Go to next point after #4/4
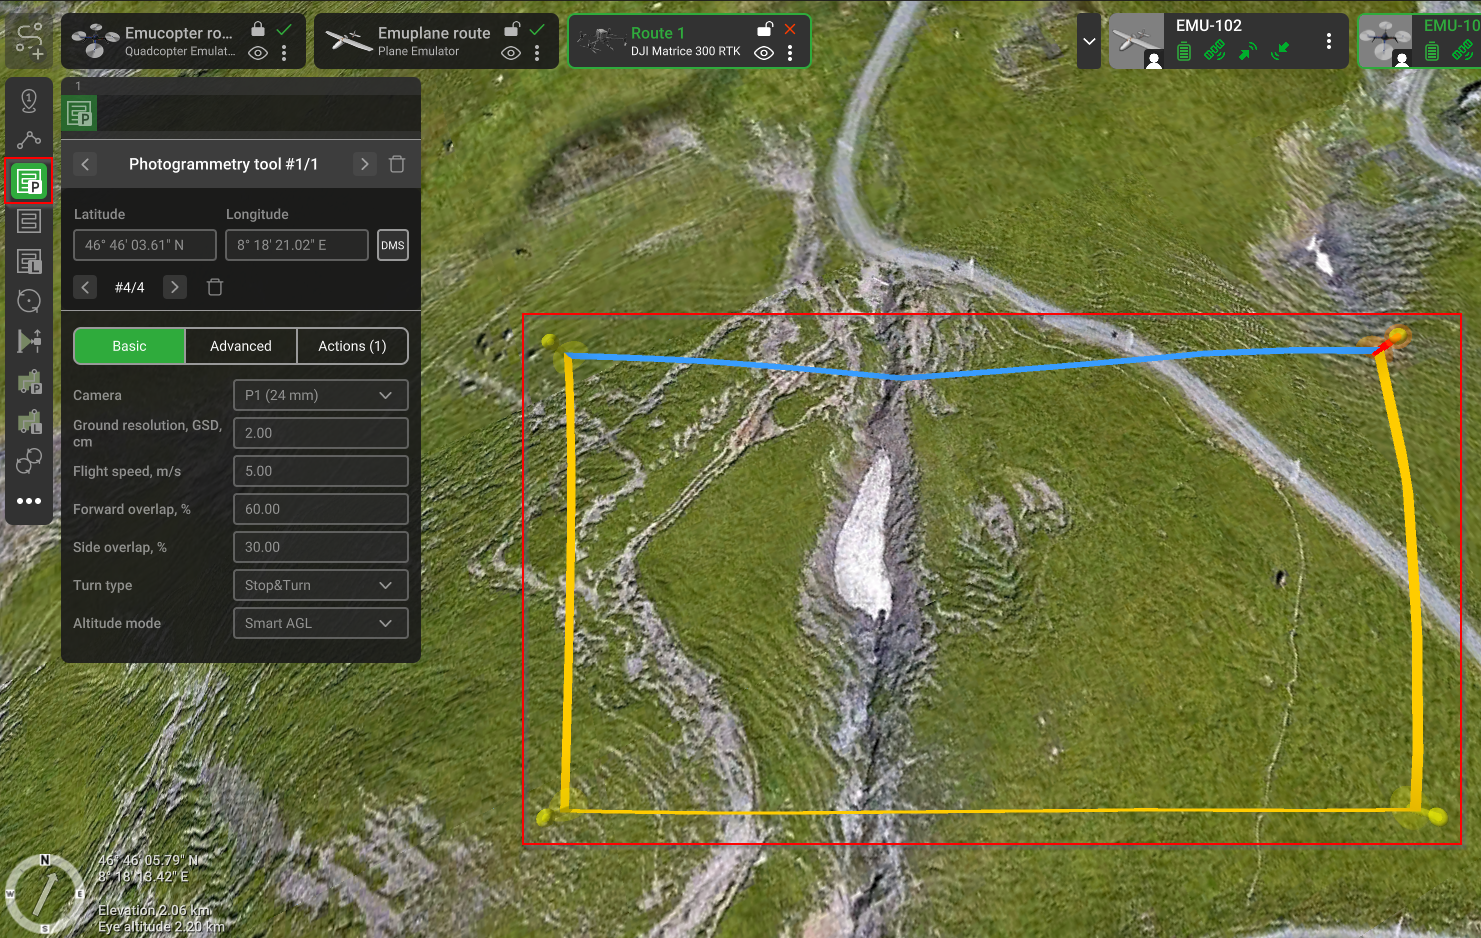Image resolution: width=1481 pixels, height=938 pixels. pos(175,288)
